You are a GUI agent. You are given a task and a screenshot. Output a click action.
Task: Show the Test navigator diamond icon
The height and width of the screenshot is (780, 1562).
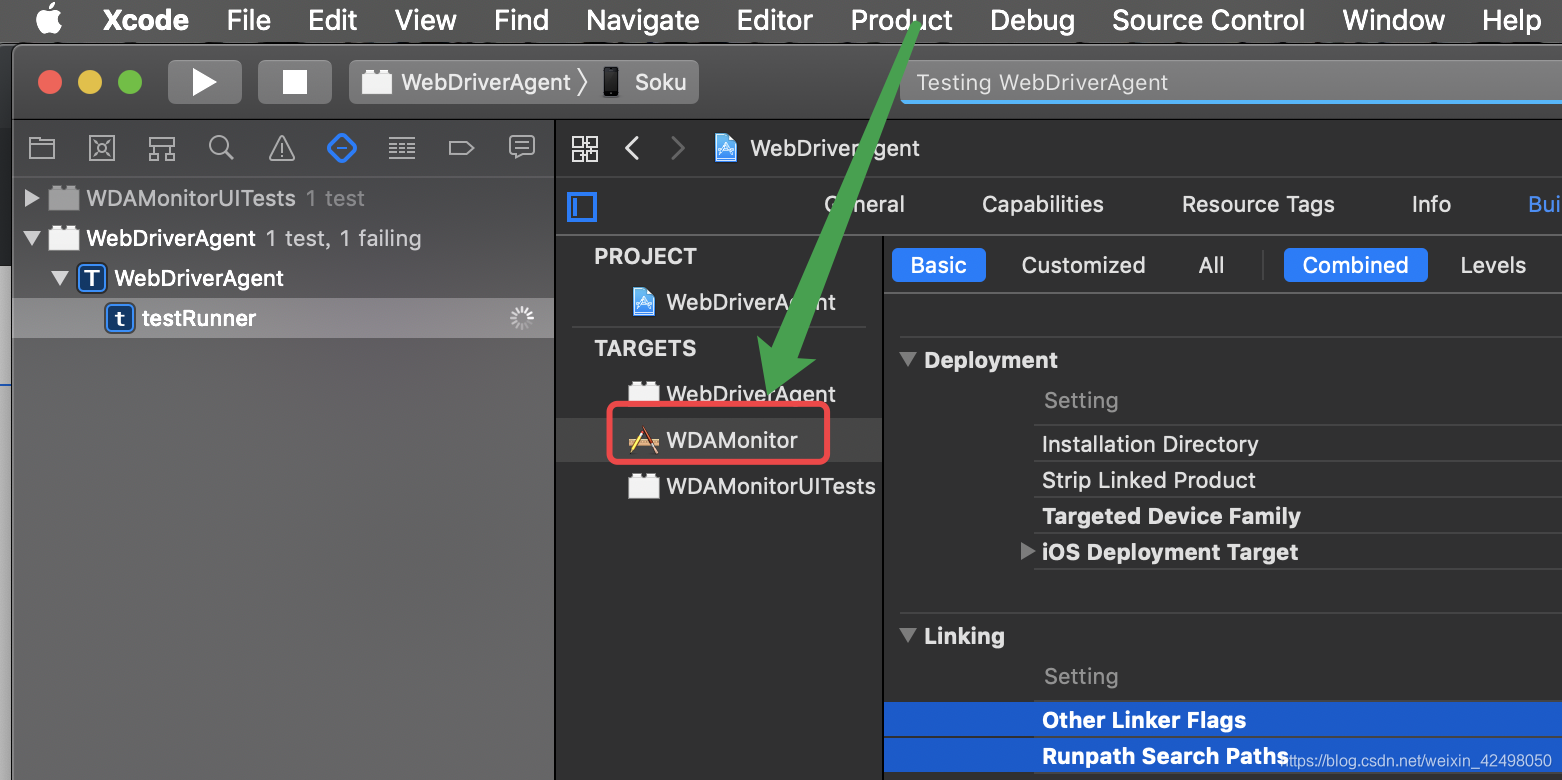pos(342,149)
